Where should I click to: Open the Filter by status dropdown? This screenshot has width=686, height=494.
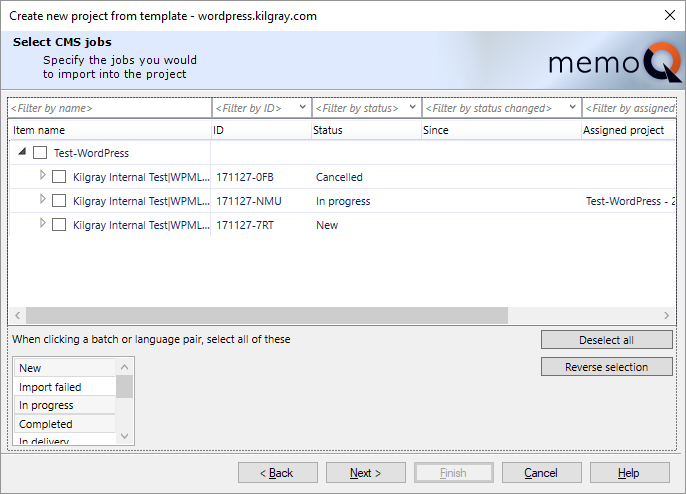click(x=412, y=107)
